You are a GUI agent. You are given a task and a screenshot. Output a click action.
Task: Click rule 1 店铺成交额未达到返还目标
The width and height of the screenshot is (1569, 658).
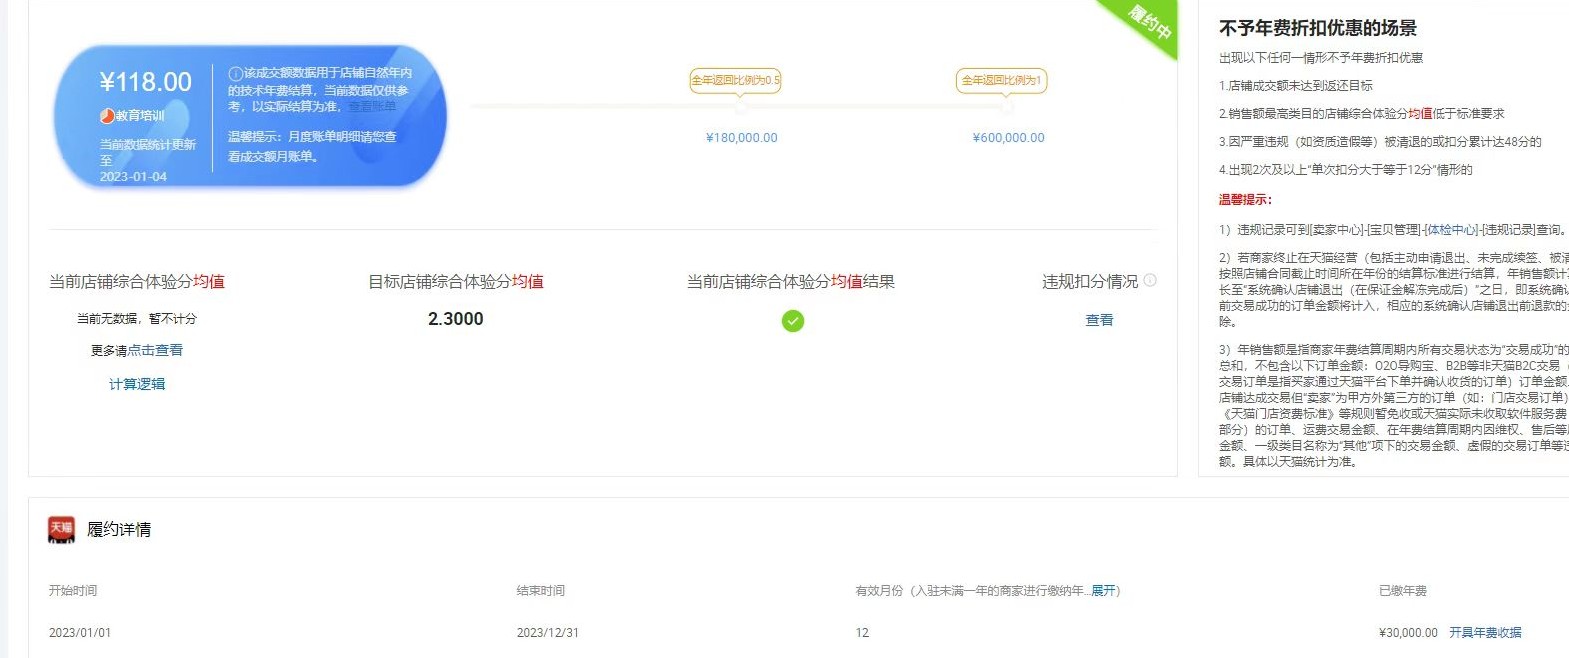(1296, 86)
